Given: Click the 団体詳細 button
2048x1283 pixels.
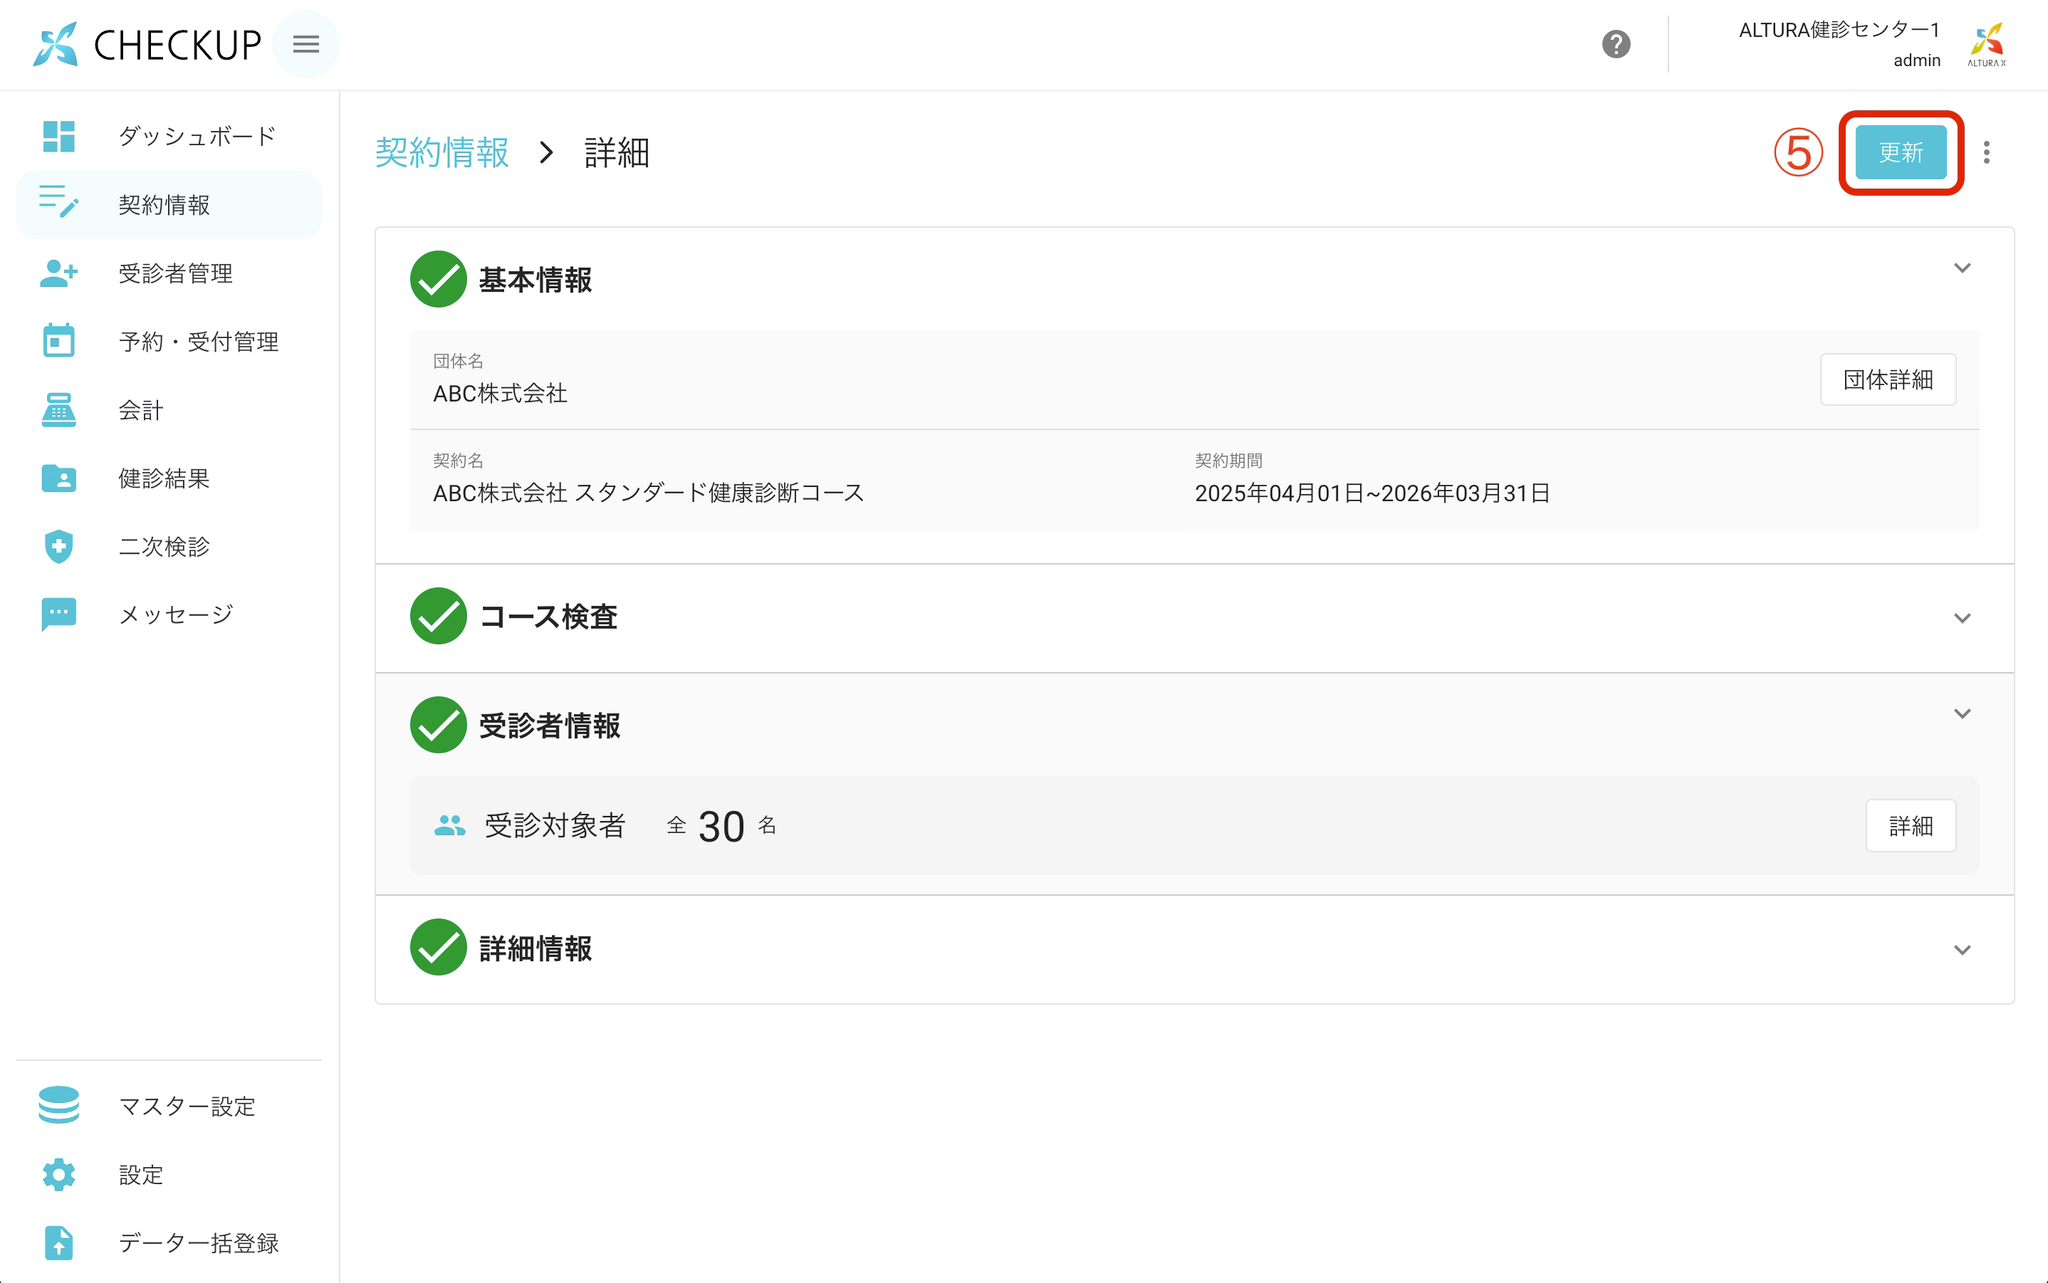Looking at the screenshot, I should (1887, 379).
